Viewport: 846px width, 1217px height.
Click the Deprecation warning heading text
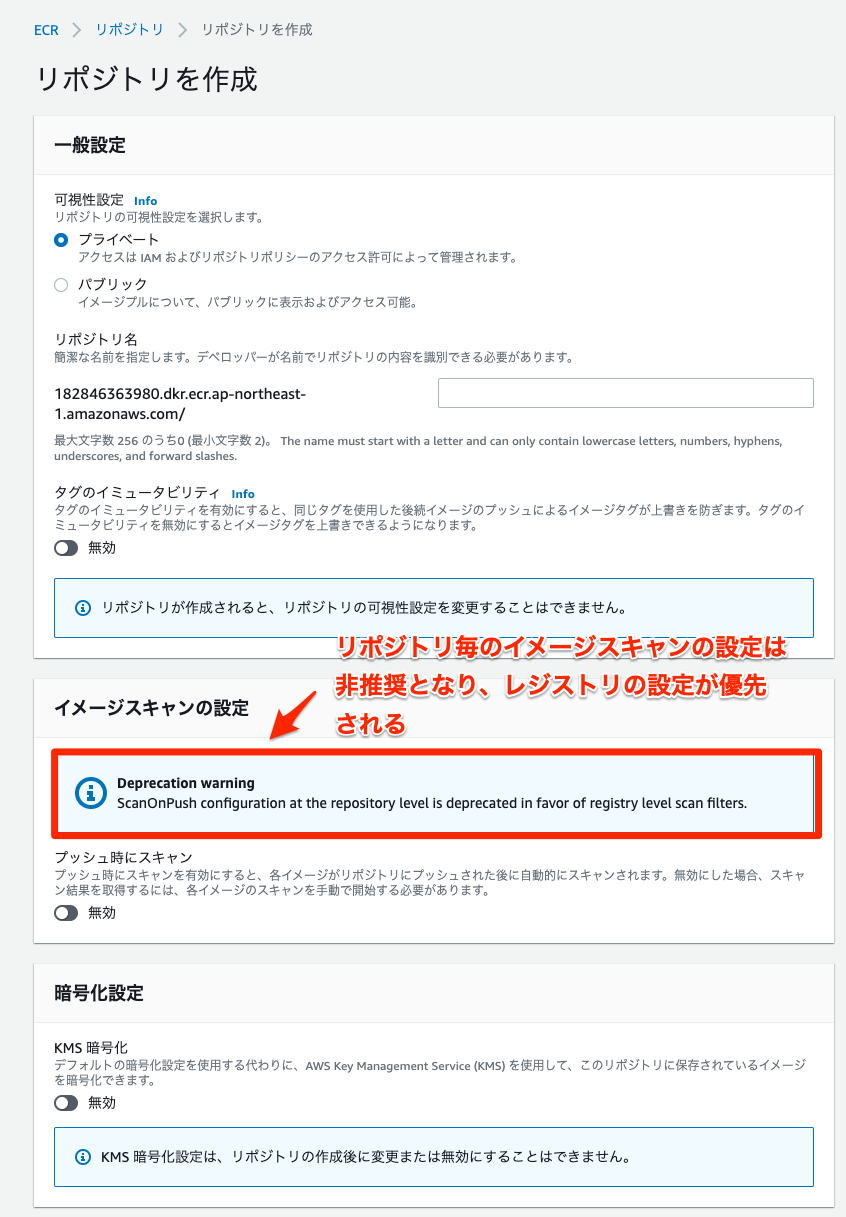(x=186, y=783)
